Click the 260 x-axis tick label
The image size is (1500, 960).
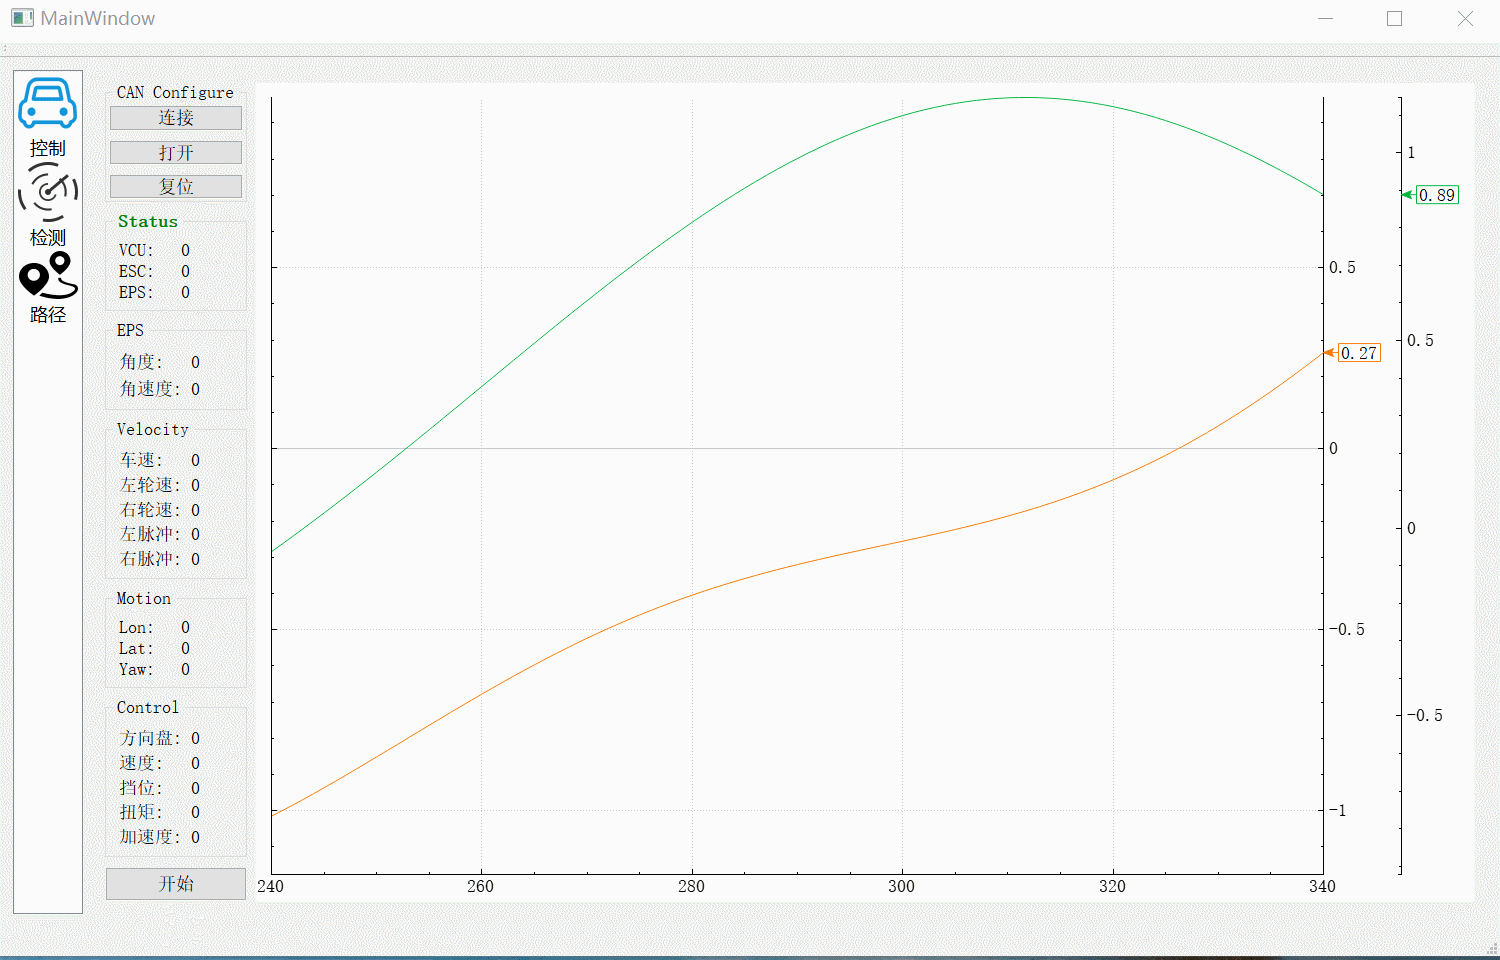tap(480, 886)
